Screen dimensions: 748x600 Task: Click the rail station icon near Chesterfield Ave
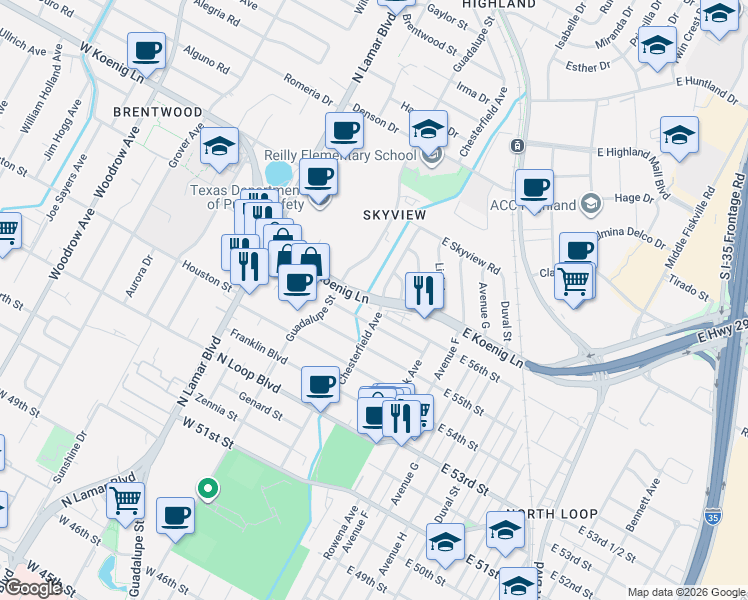[518, 146]
